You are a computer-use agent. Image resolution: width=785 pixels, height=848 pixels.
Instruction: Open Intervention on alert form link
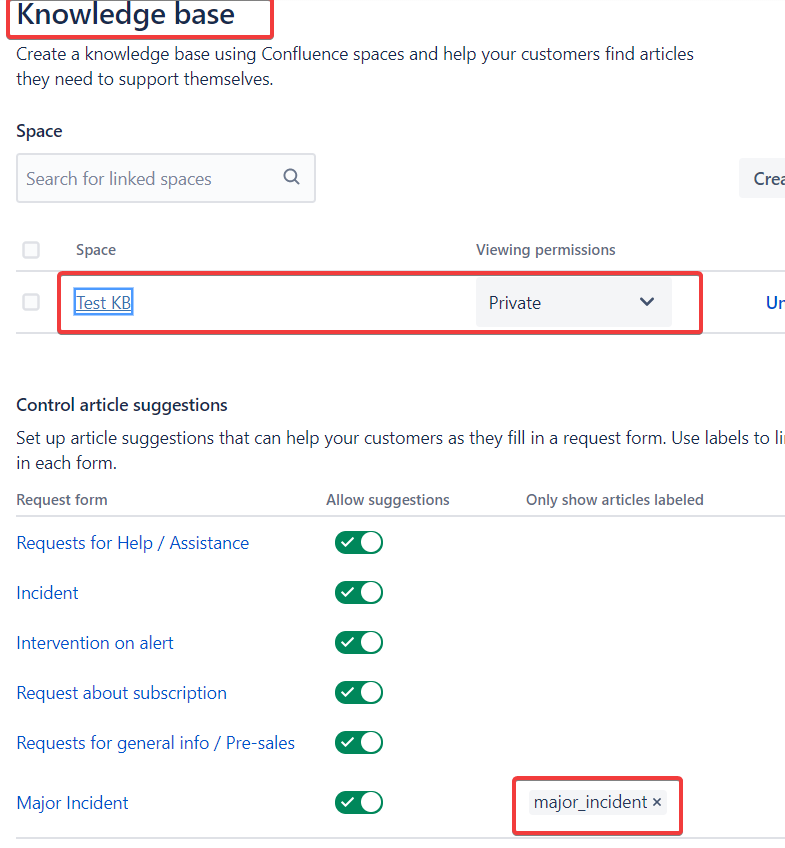95,643
